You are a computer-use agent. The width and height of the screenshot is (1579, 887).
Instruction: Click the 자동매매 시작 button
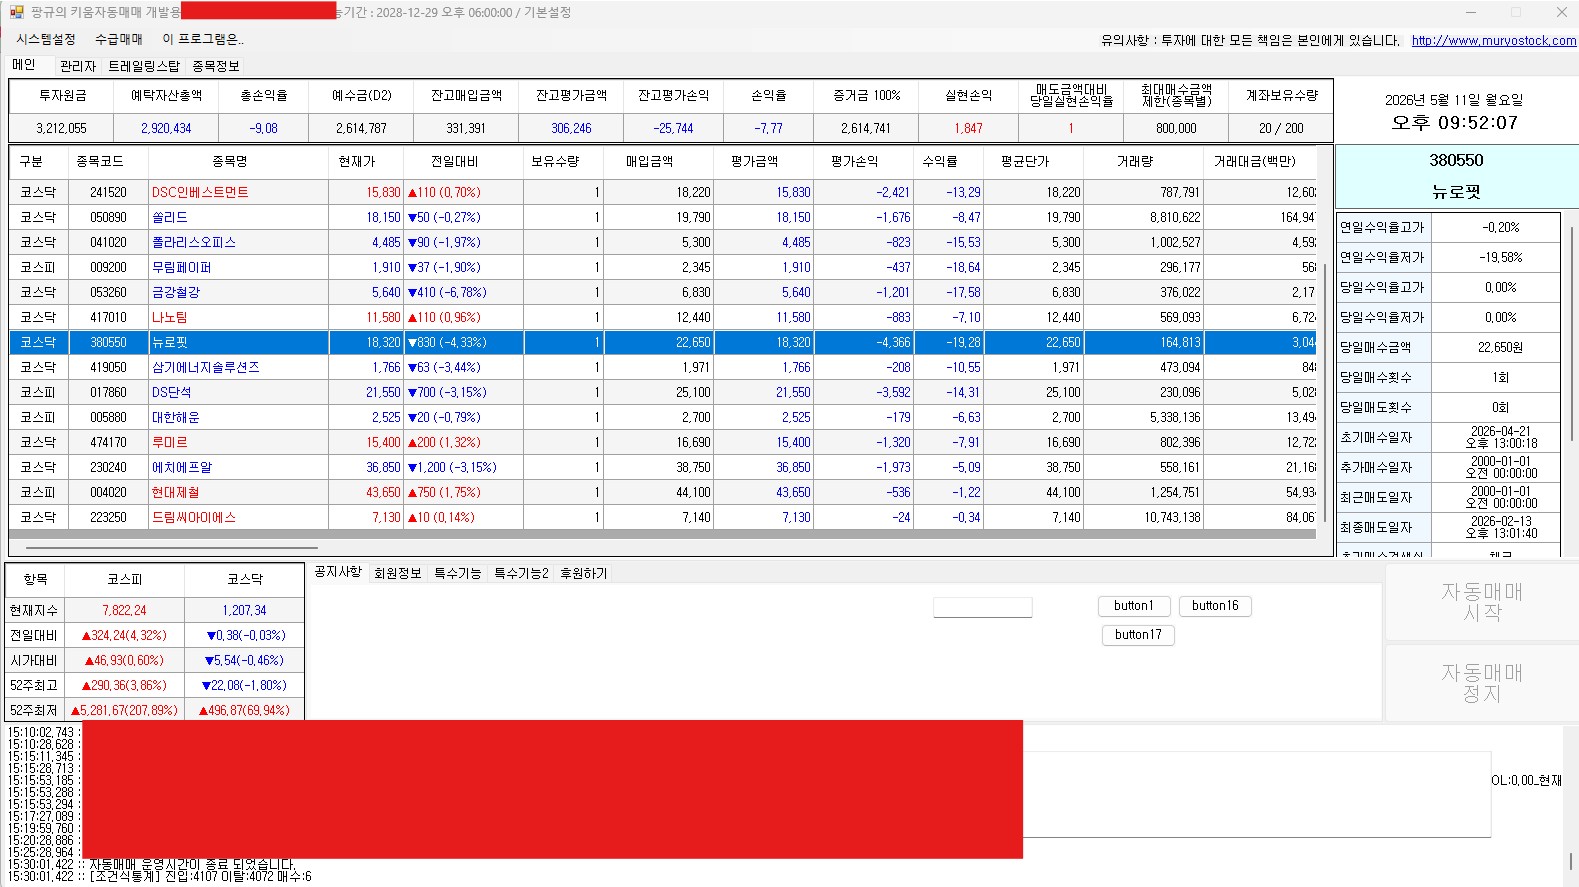(x=1482, y=602)
